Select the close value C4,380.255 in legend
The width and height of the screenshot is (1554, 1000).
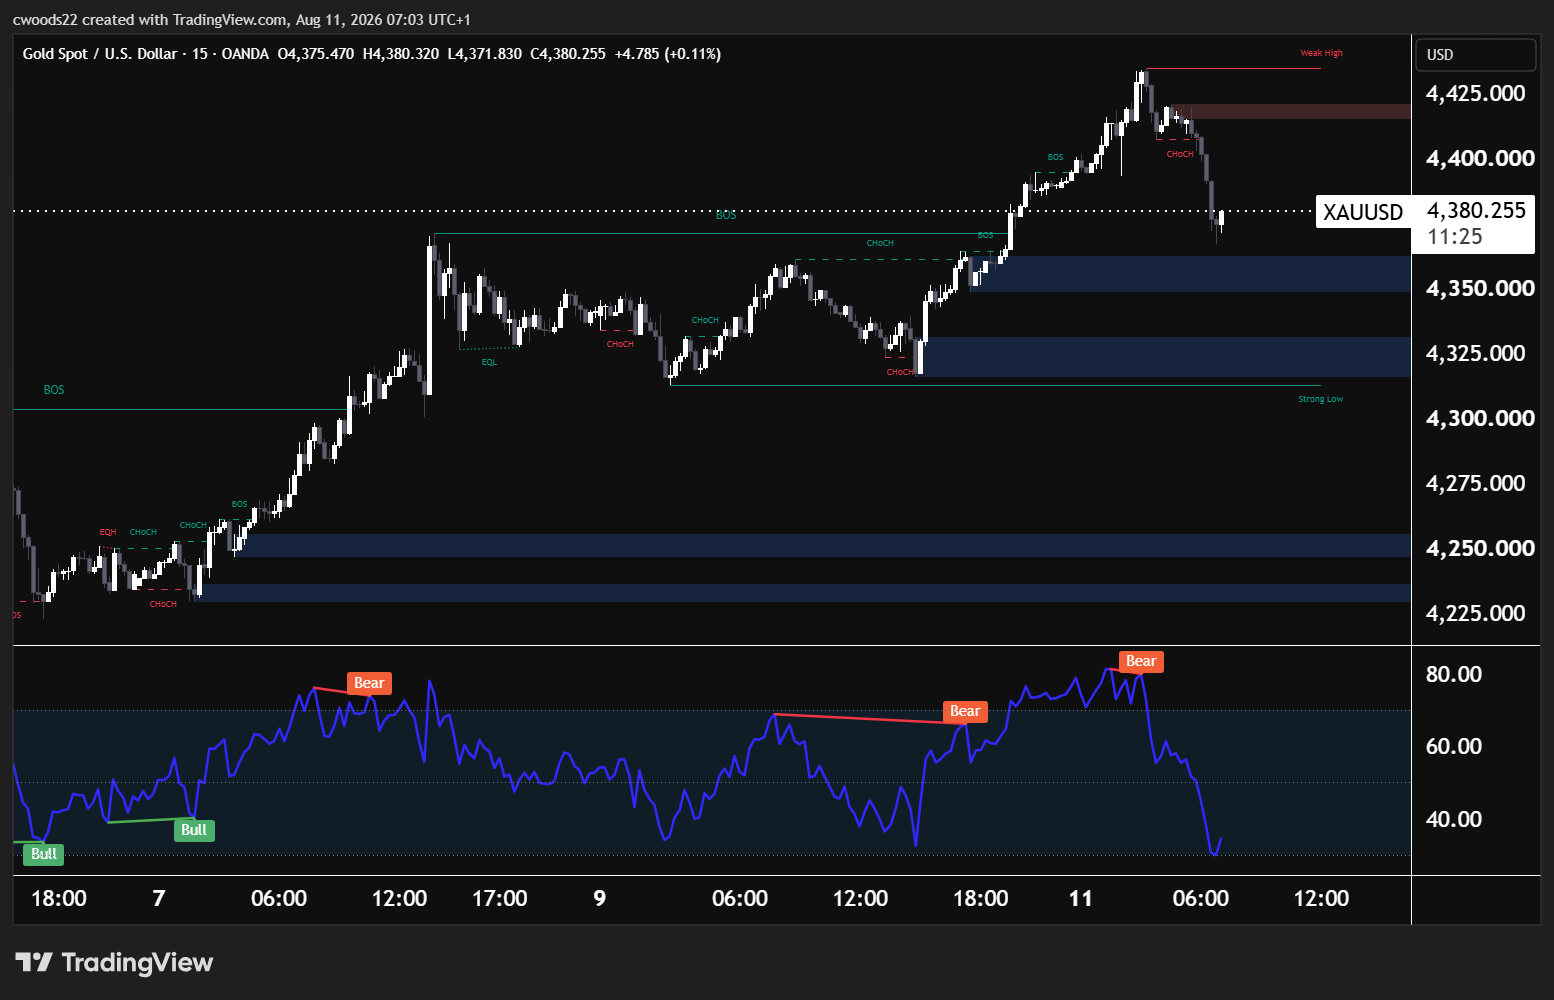(568, 54)
